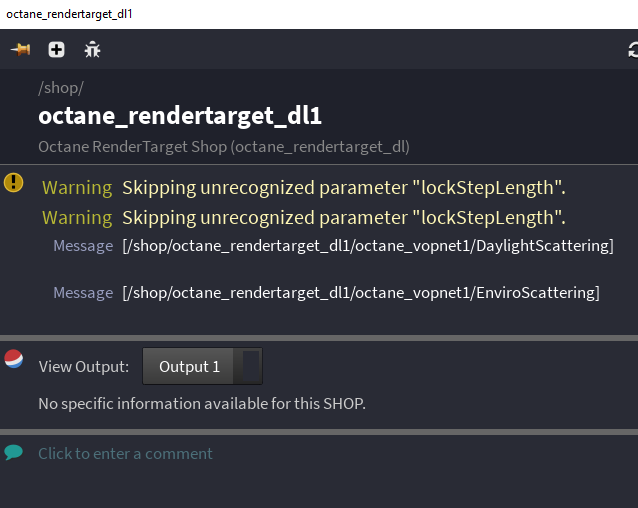Click the window title octane_rendertarget_dl1
Viewport: 638px width, 508px height.
(69, 14)
